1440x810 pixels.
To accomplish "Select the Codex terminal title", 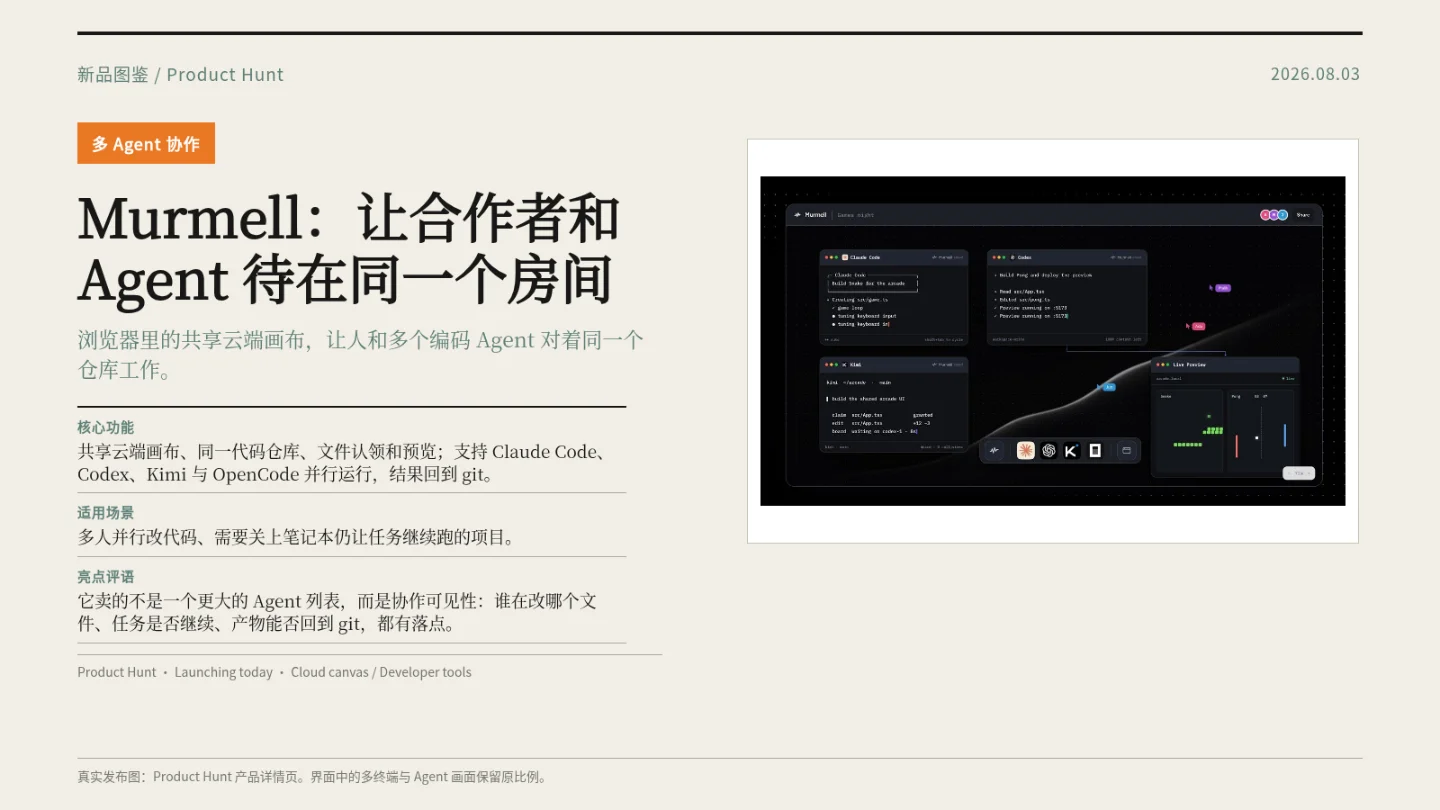I will [1025, 257].
